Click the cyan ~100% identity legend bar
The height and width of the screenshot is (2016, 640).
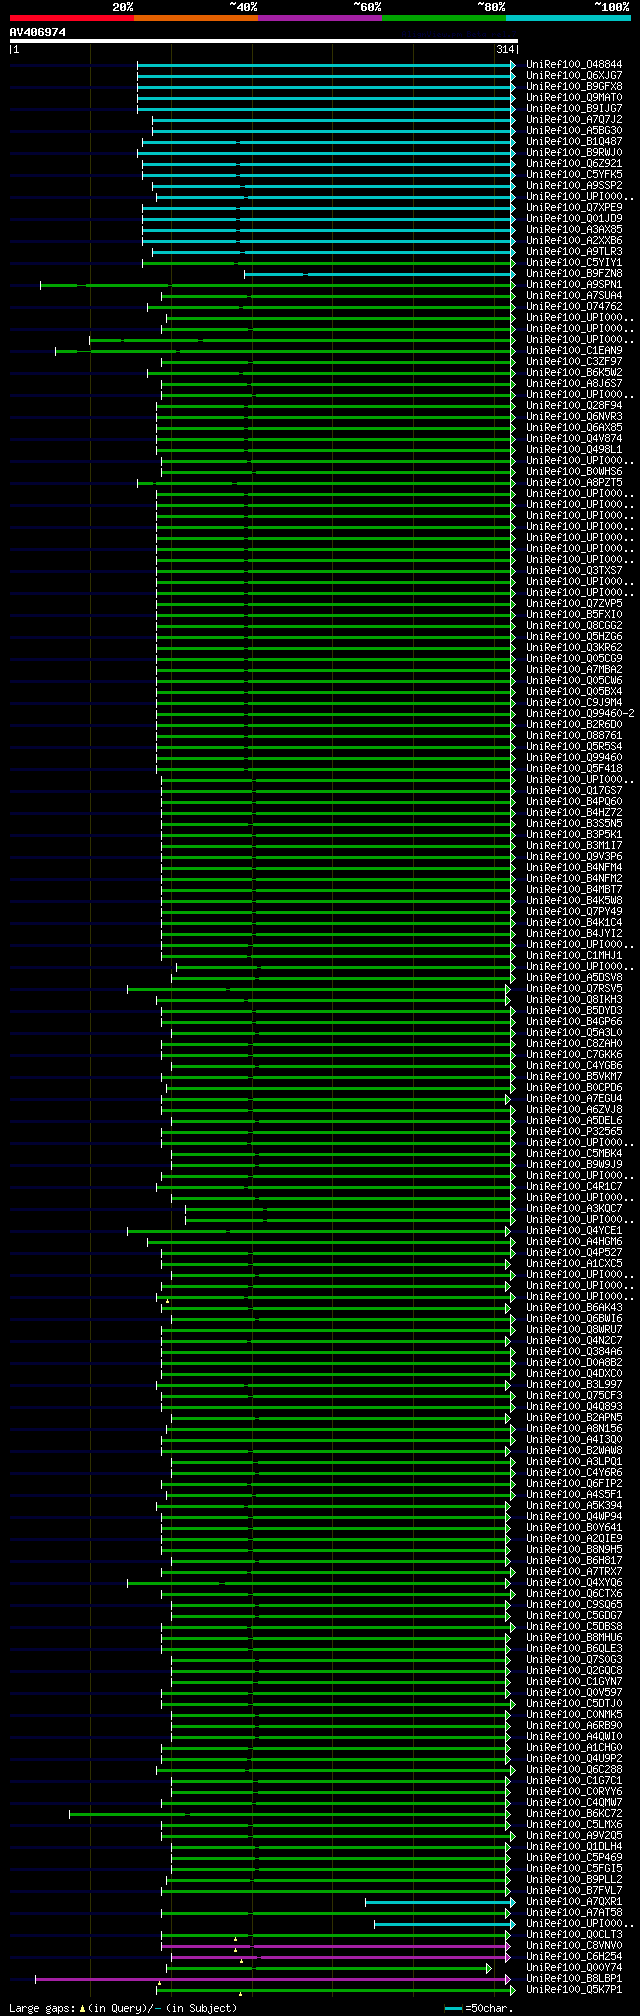[x=568, y=18]
